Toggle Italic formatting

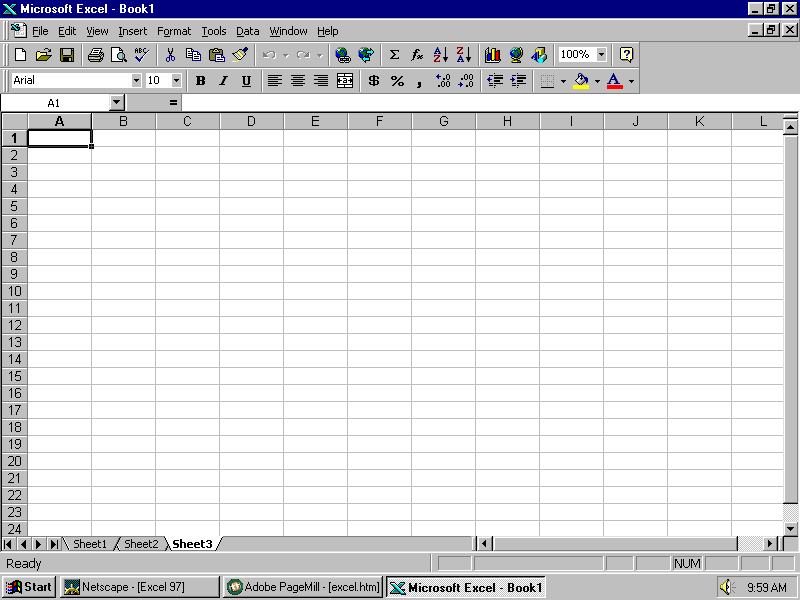223,81
